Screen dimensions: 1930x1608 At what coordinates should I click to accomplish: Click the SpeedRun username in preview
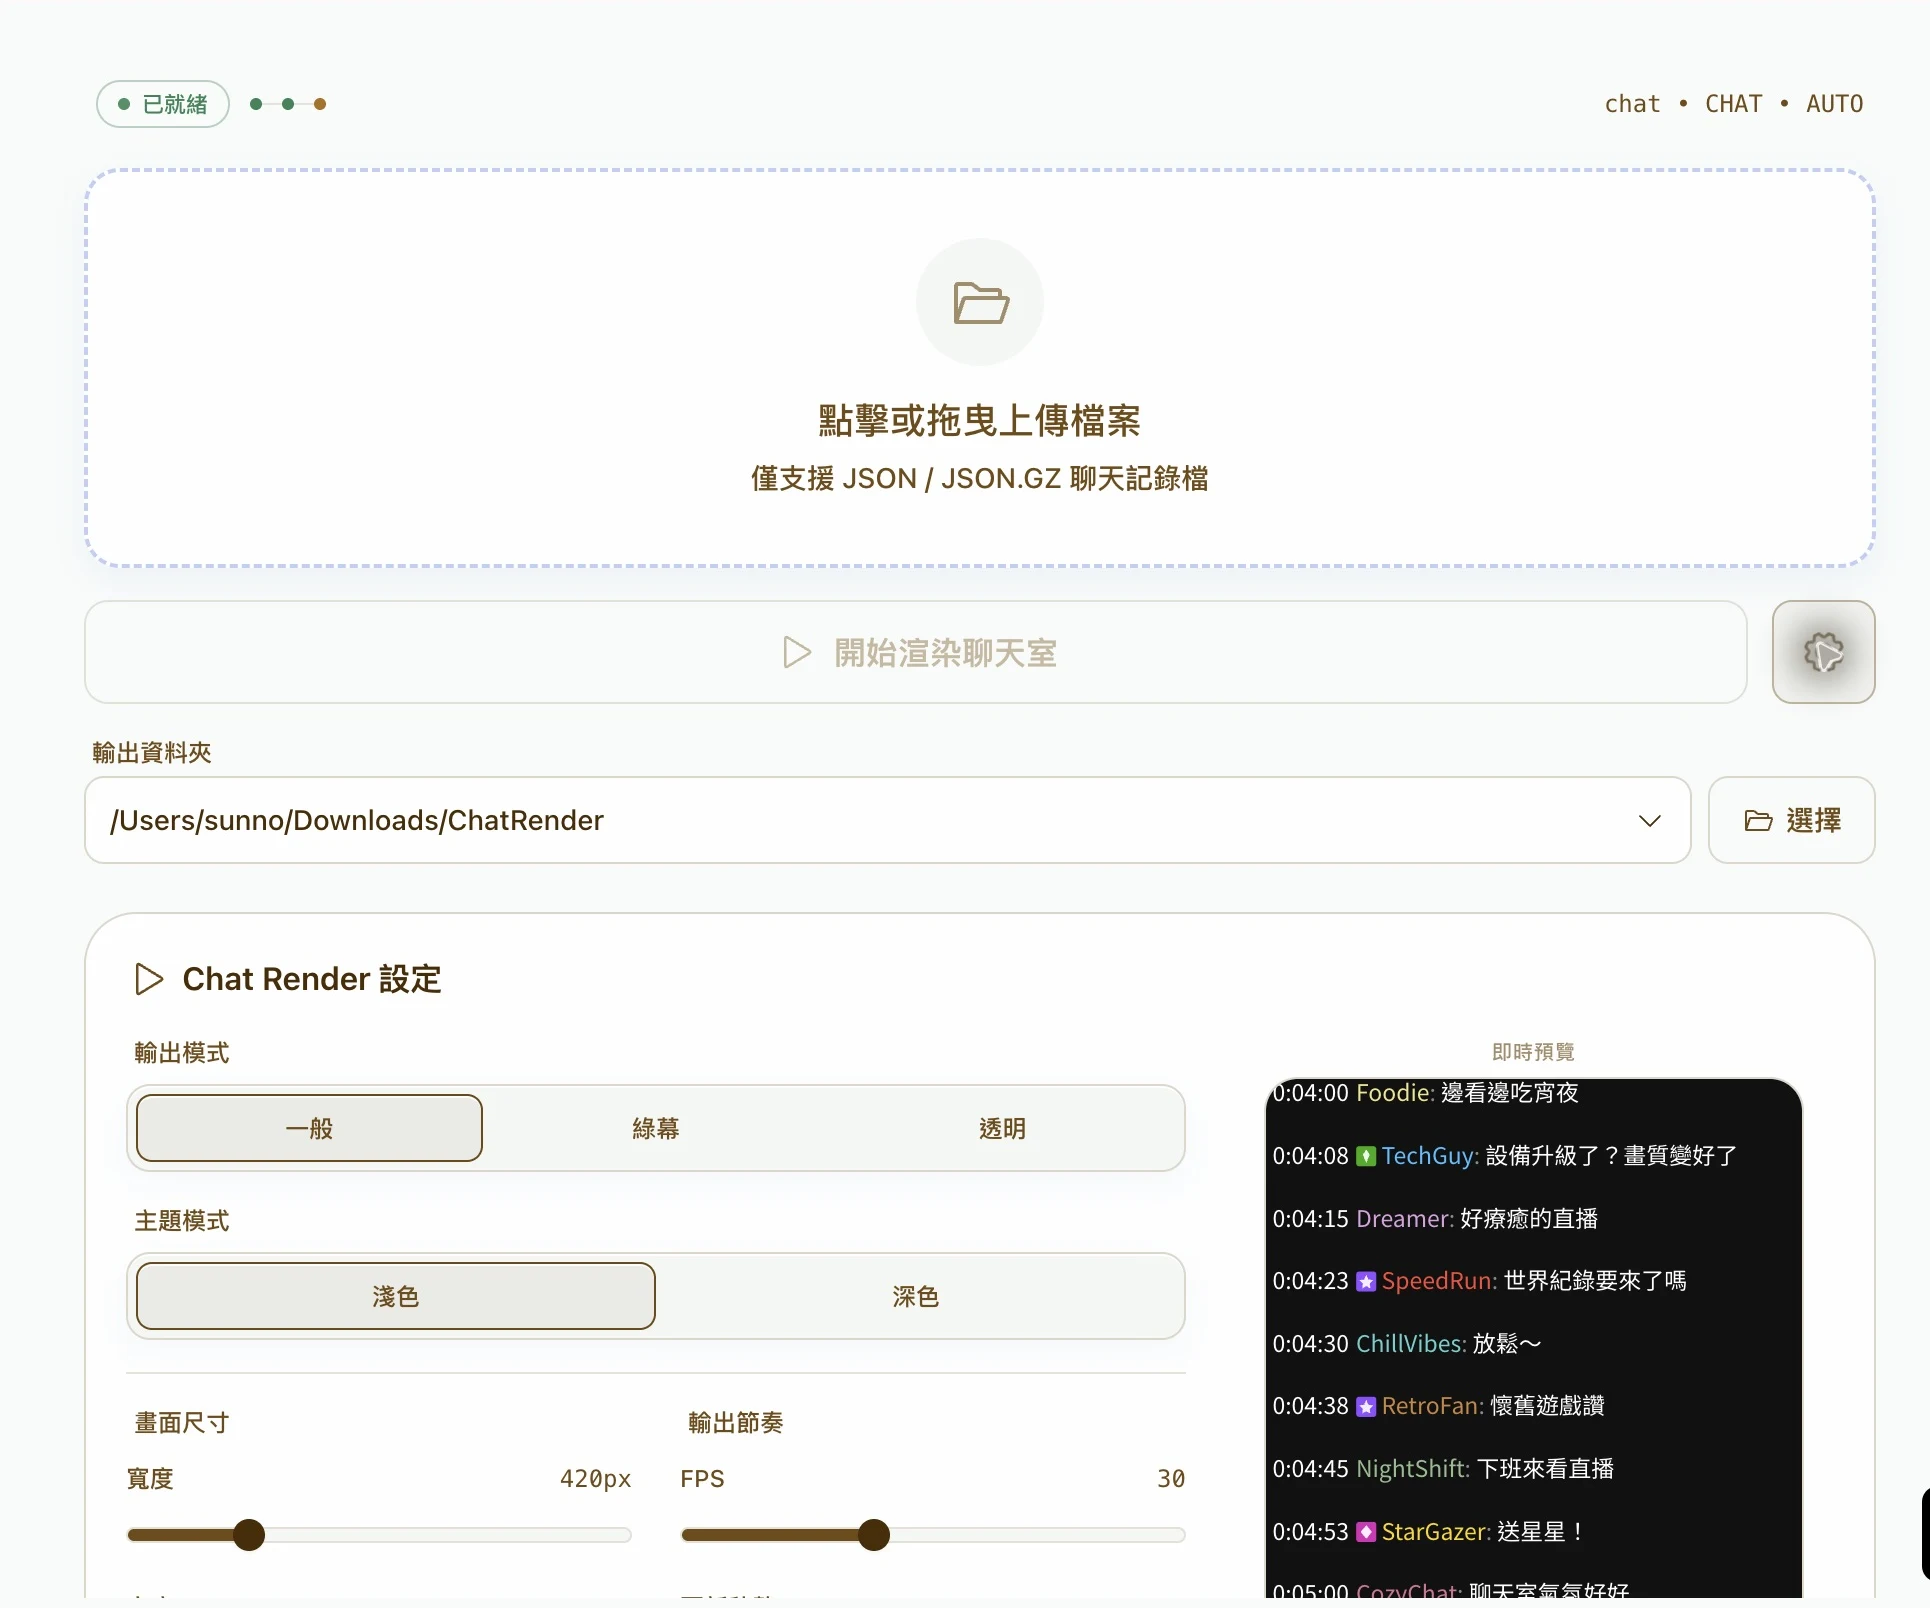coord(1439,1281)
